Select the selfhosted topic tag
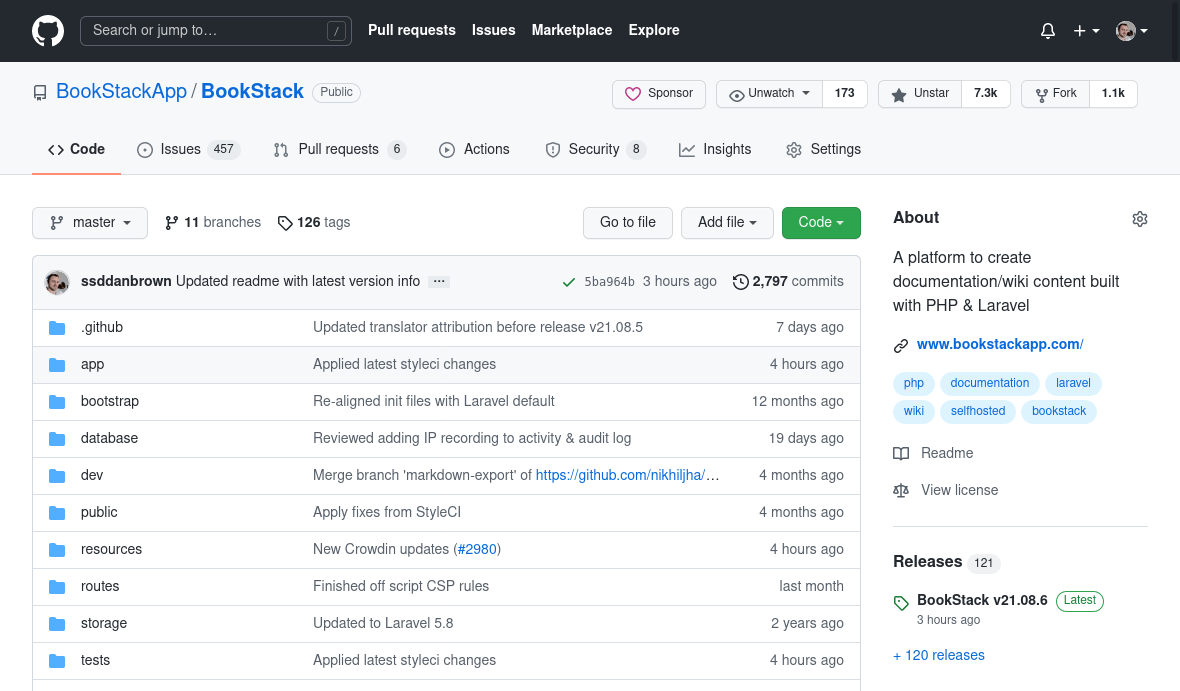Screen dimensions: 1180x691 pos(978,411)
